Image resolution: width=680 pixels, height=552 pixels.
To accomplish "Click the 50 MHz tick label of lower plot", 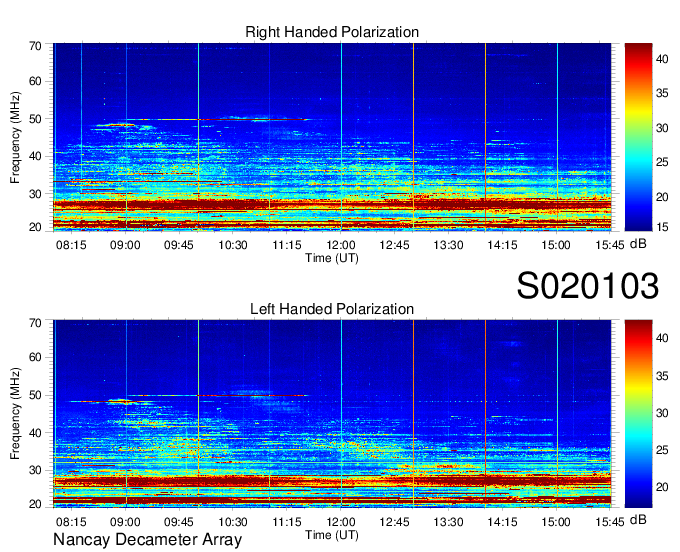I will point(35,395).
